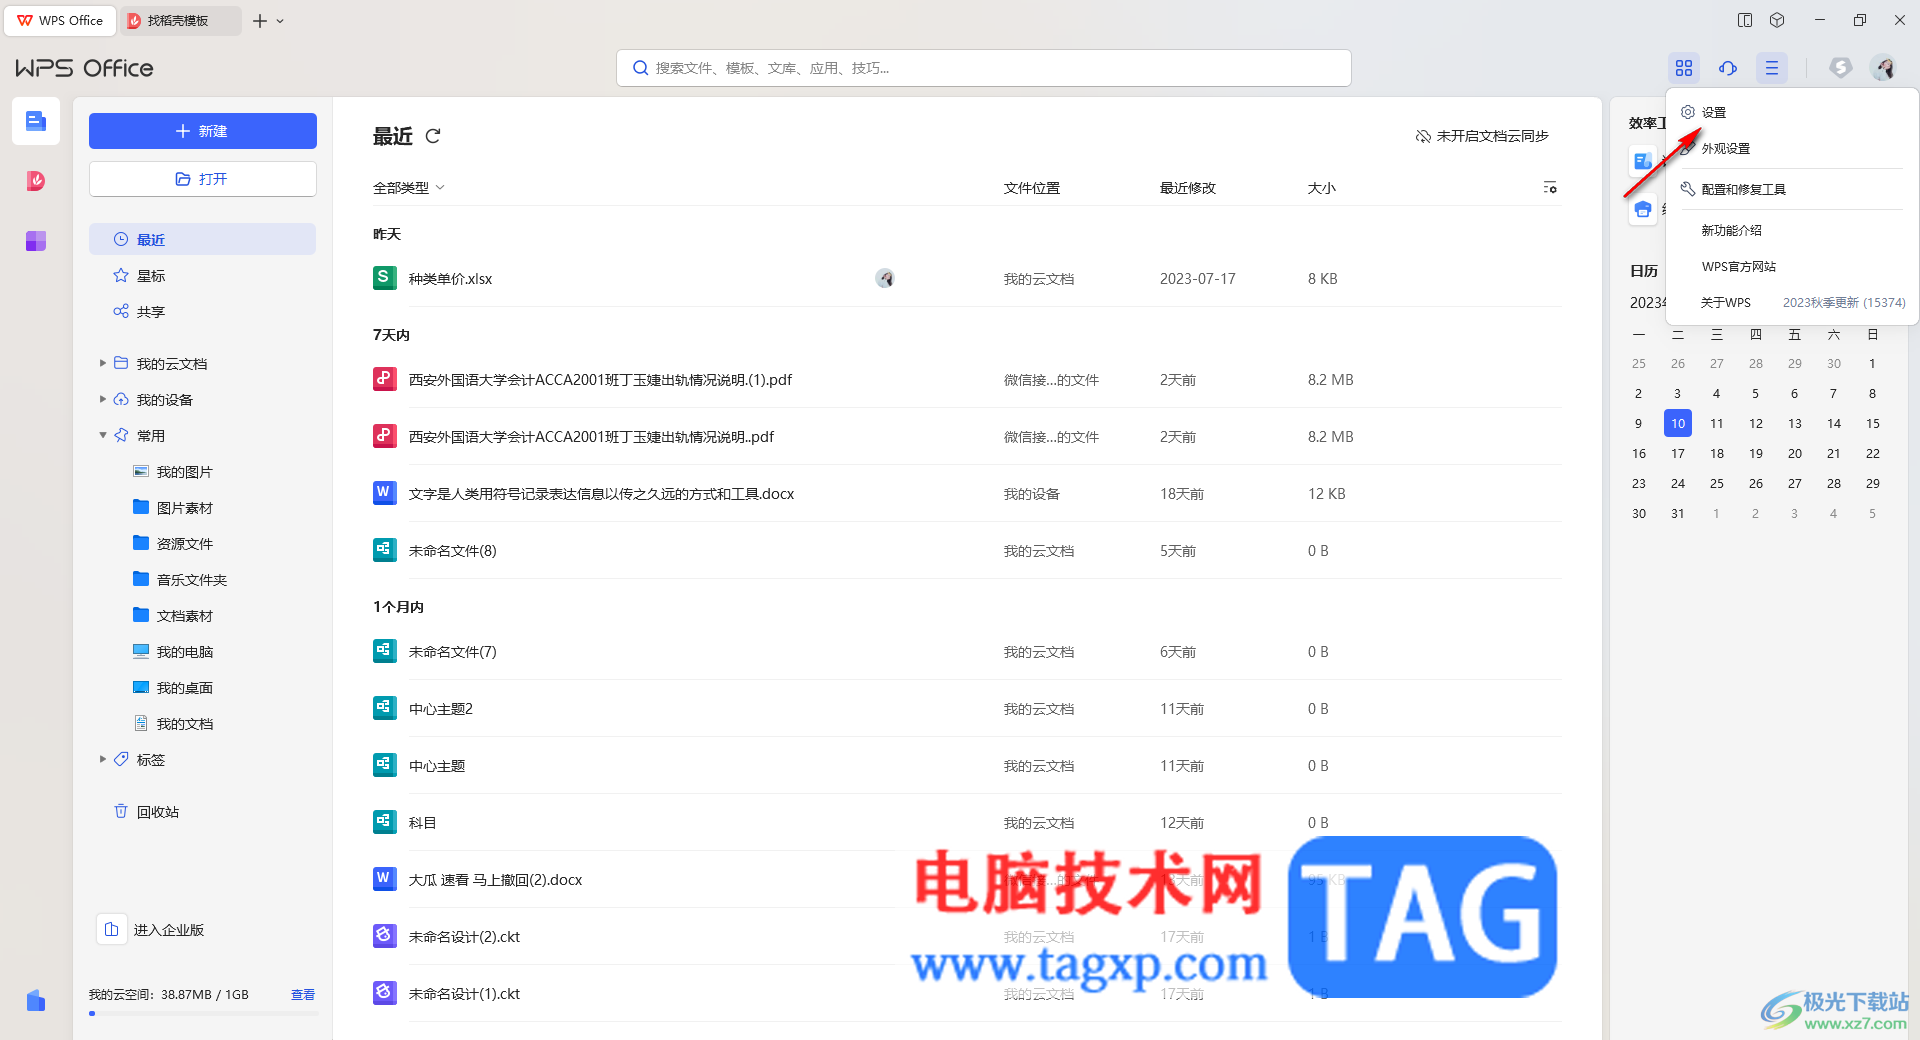1920x1040 pixels.
Task: Expand 我的云文档 tree node
Action: pos(102,364)
